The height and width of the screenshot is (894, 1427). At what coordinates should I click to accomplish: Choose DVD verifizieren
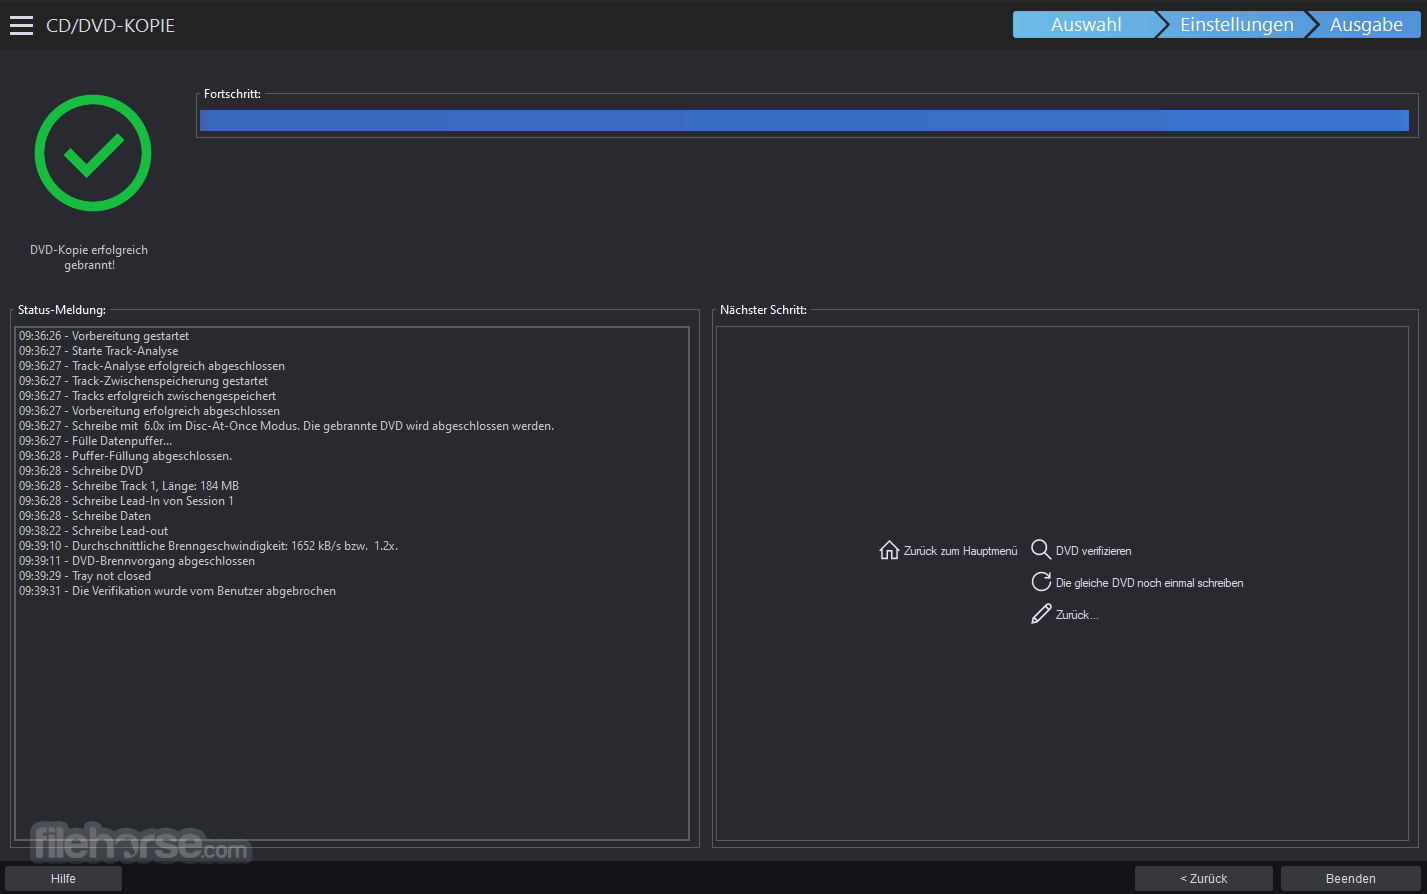pyautogui.click(x=1093, y=551)
